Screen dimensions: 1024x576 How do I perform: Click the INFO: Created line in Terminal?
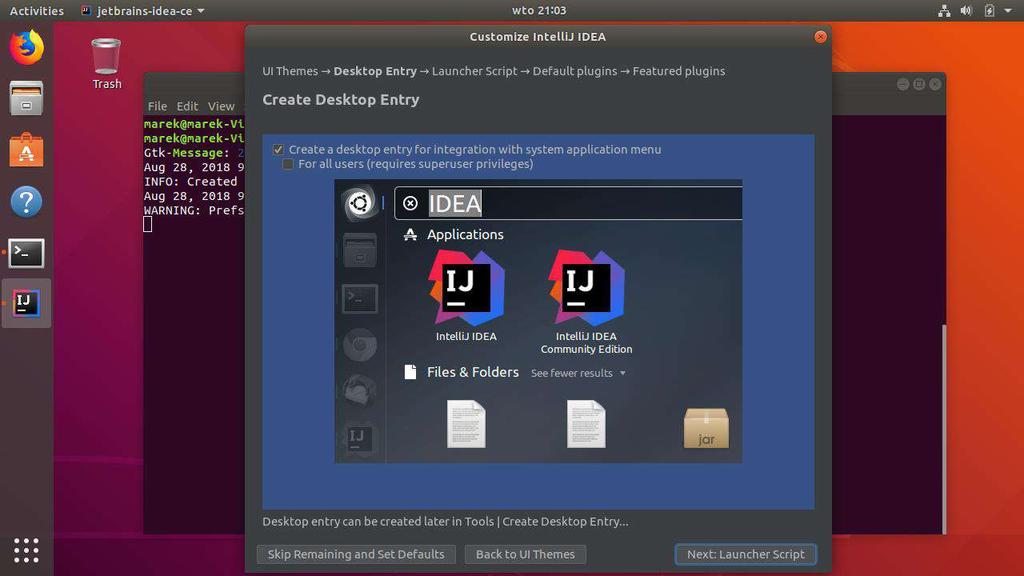[191, 182]
